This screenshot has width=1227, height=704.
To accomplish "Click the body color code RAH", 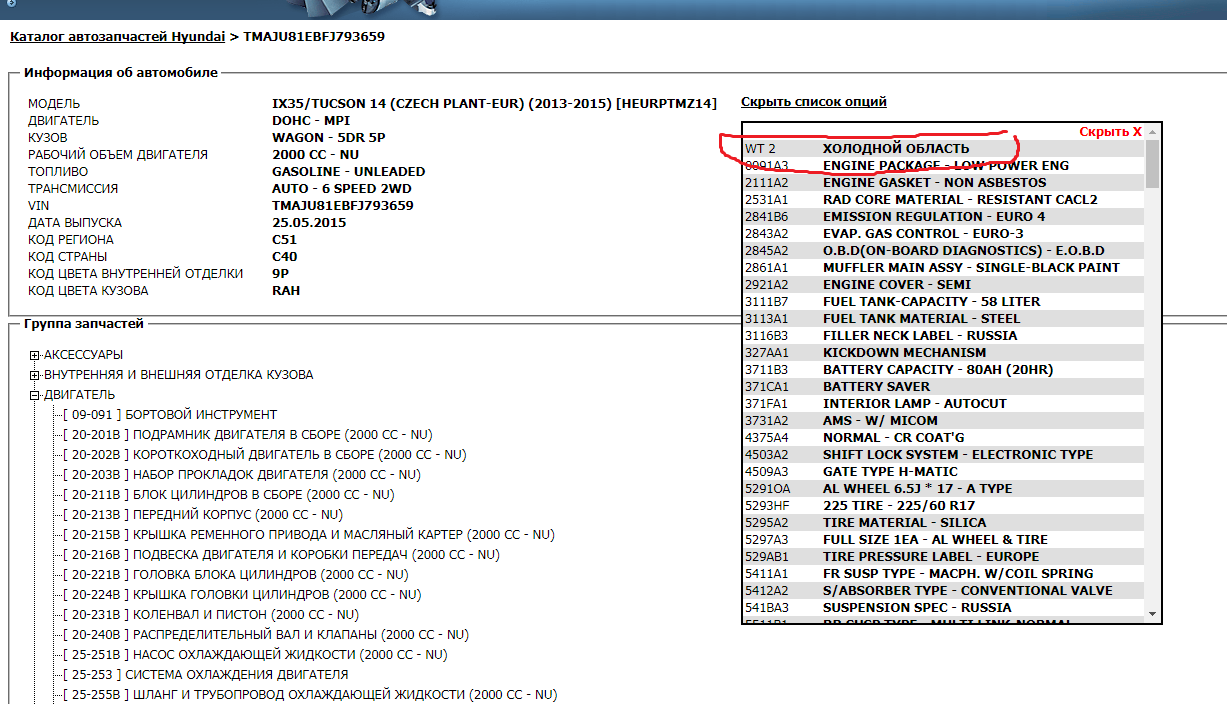I will [286, 291].
